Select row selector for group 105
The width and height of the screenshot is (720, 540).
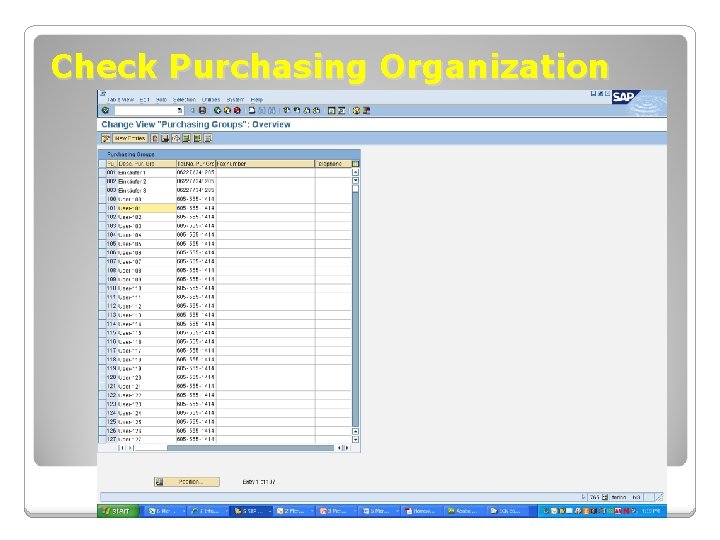102,243
